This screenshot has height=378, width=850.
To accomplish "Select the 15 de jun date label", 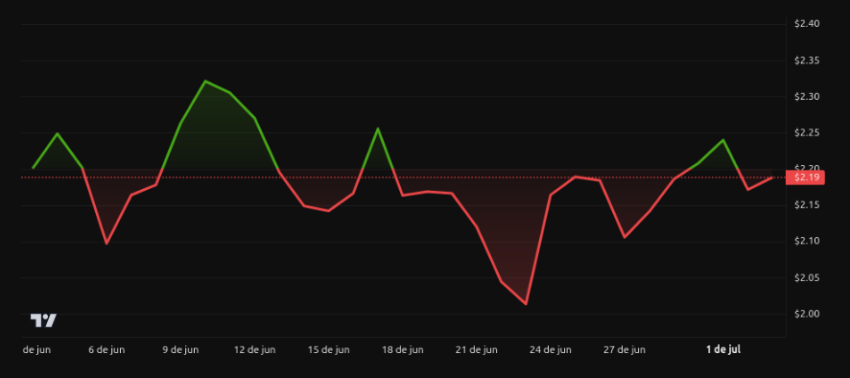I will tap(329, 350).
